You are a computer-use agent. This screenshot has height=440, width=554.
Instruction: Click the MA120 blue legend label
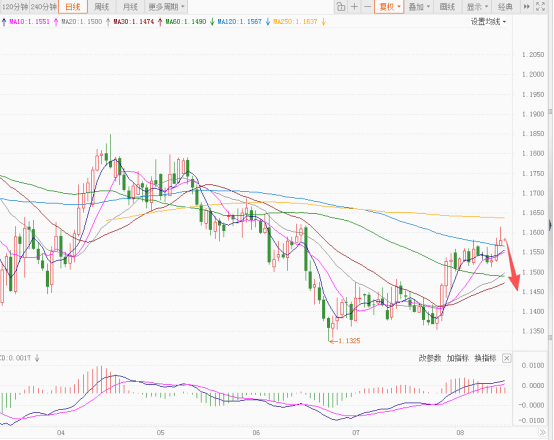(x=240, y=22)
